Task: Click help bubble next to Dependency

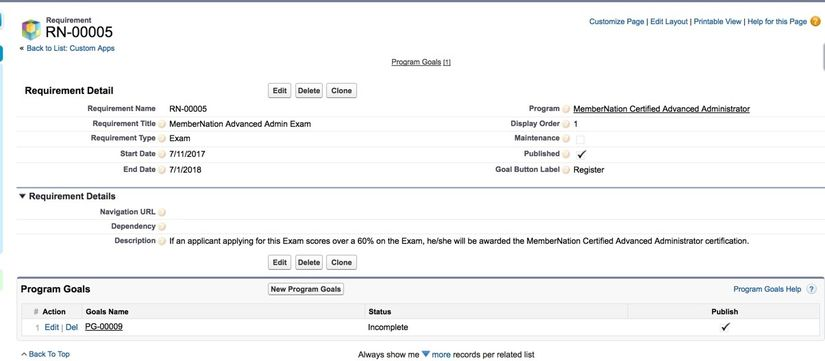Action: pos(162,227)
